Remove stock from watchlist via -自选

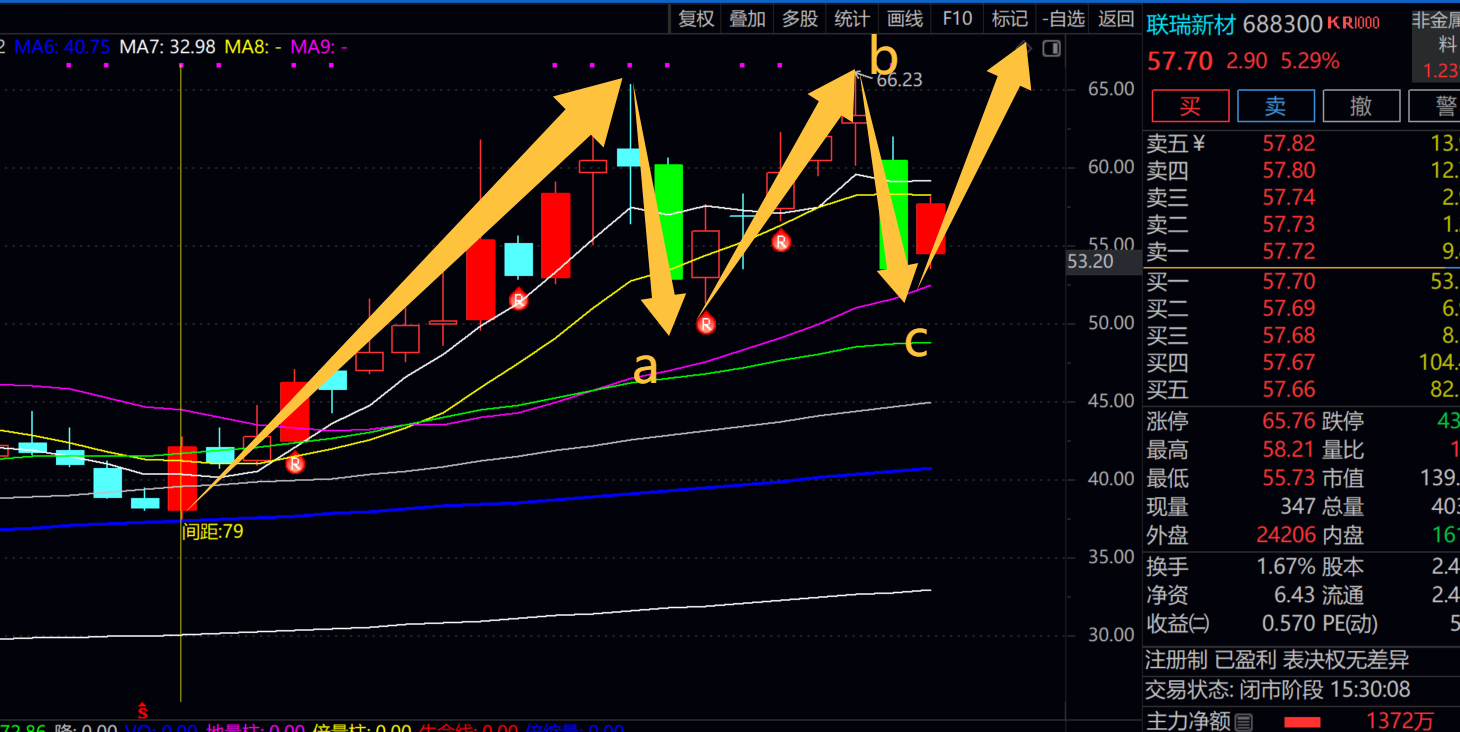pyautogui.click(x=1063, y=18)
